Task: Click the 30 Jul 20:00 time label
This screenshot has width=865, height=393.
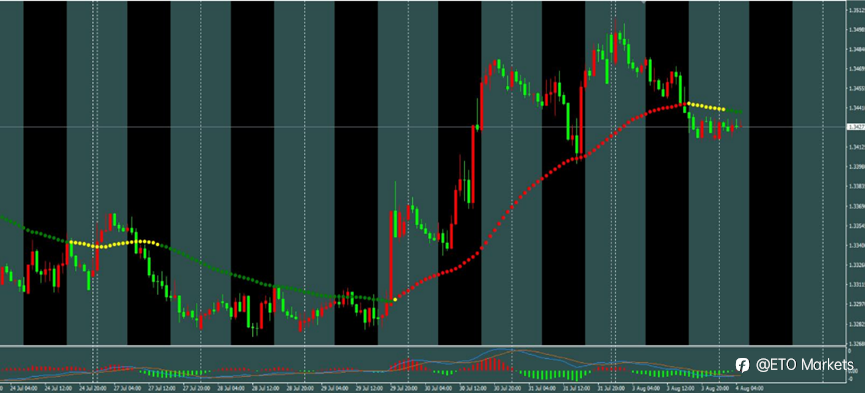Action: pos(508,389)
